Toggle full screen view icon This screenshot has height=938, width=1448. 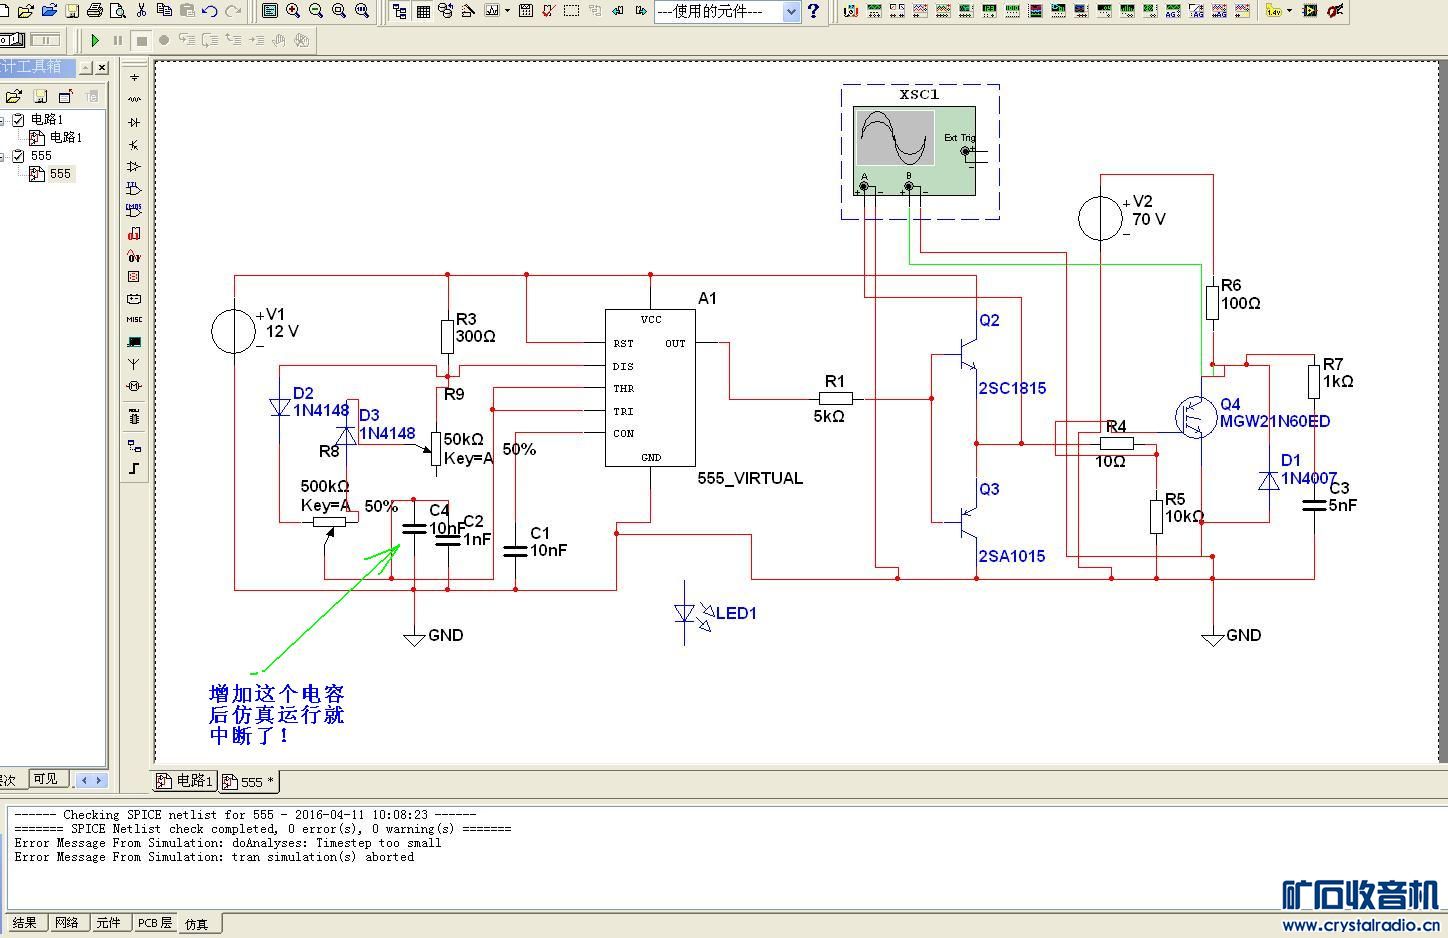[x=270, y=11]
